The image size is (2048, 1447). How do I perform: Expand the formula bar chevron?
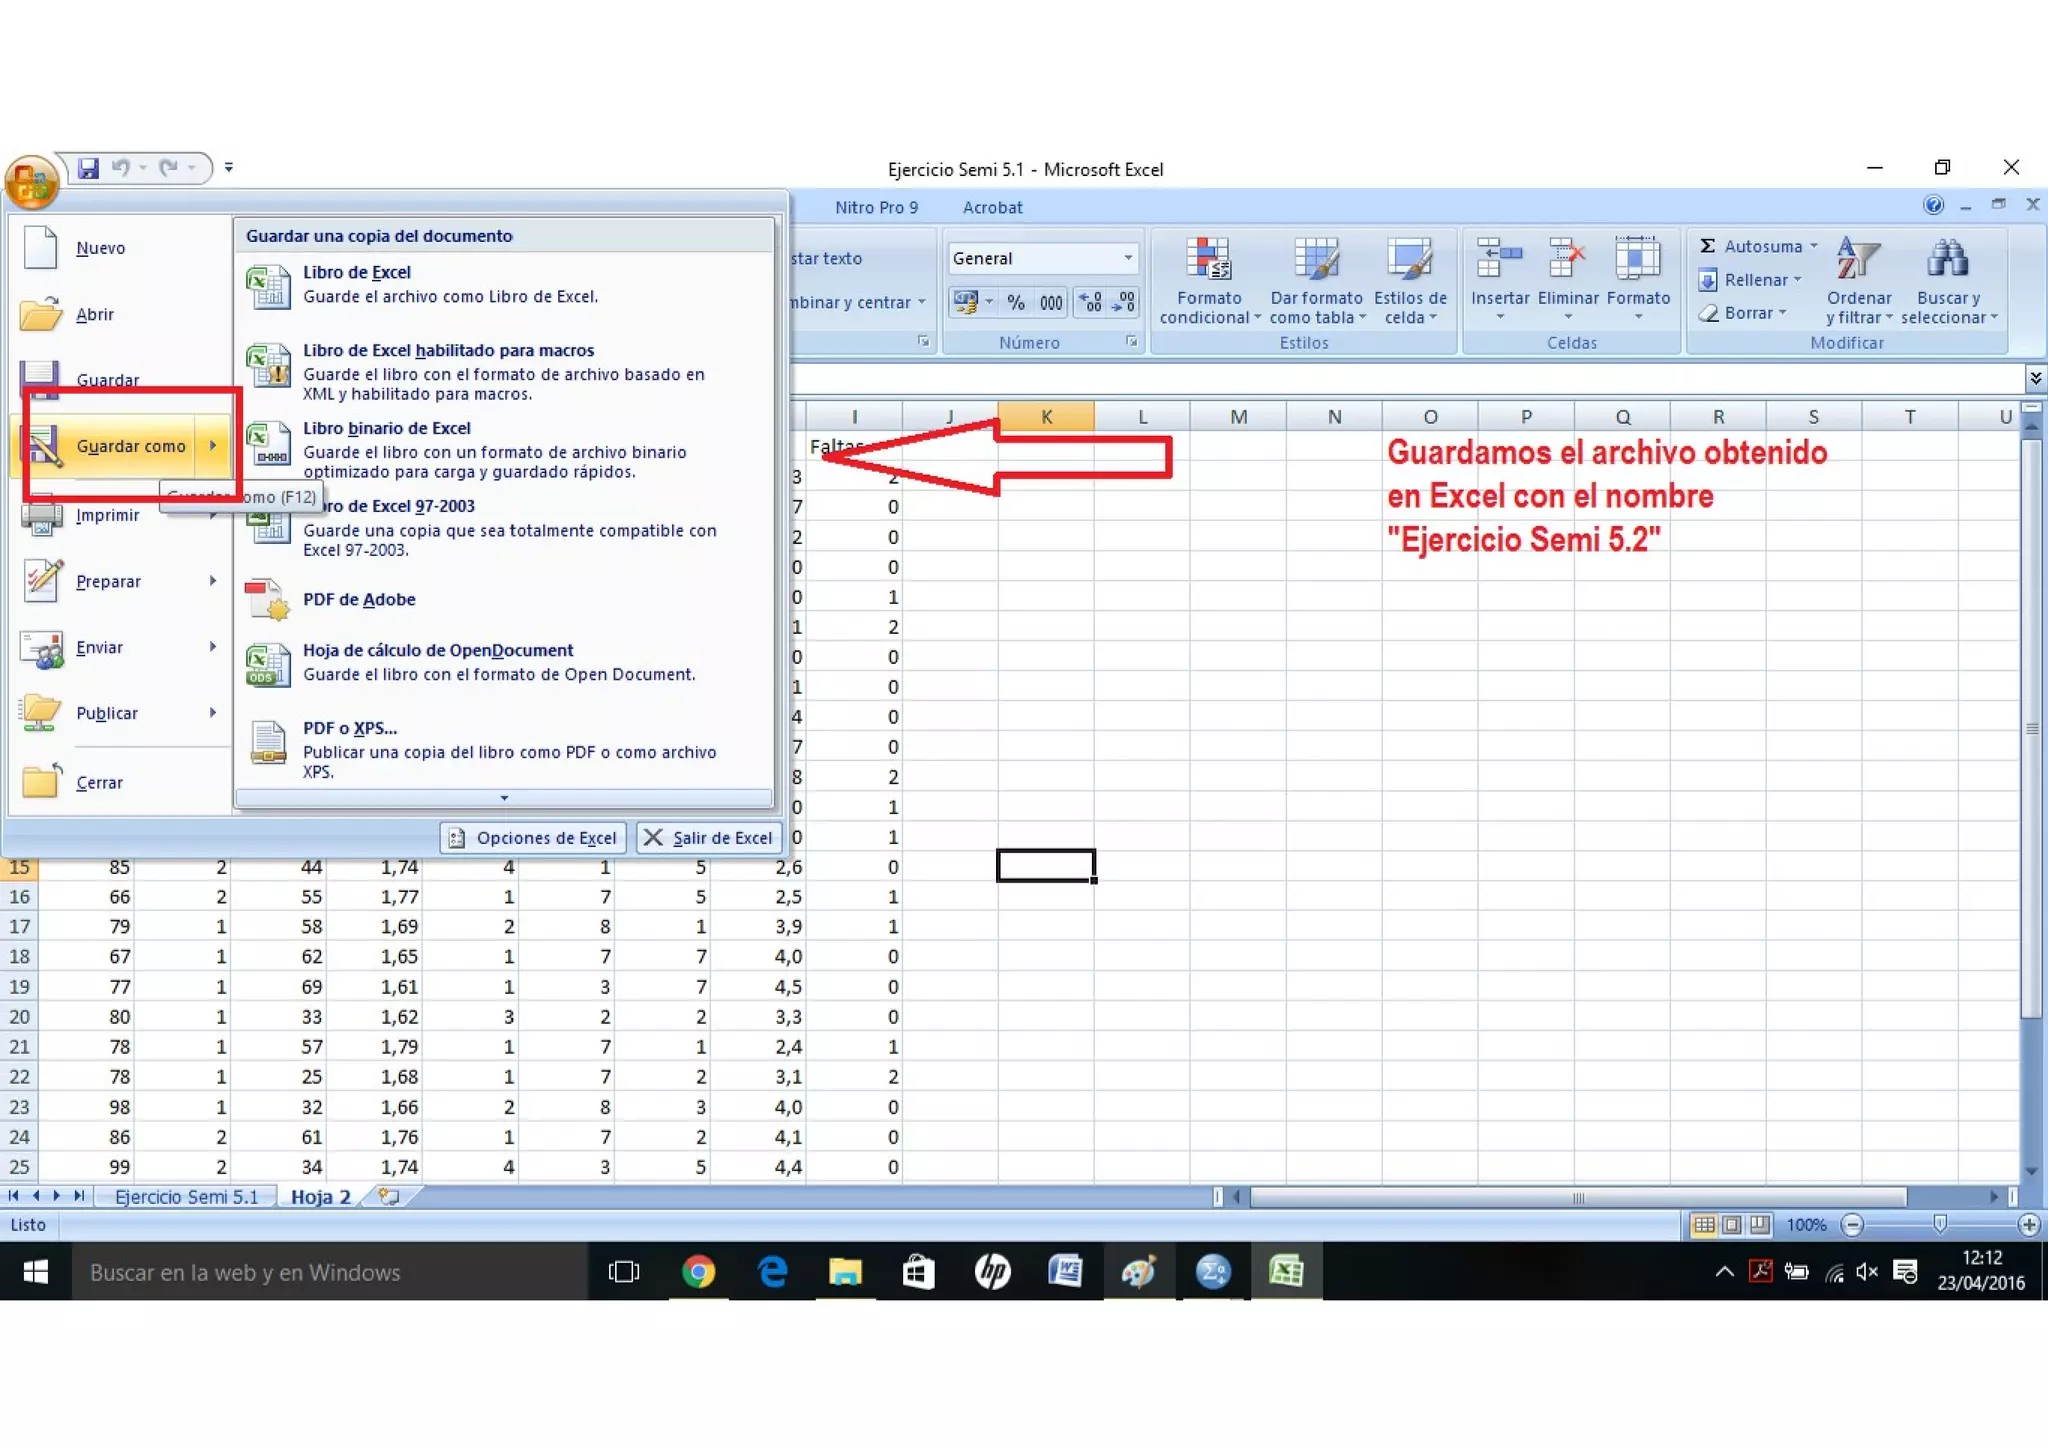point(2035,378)
